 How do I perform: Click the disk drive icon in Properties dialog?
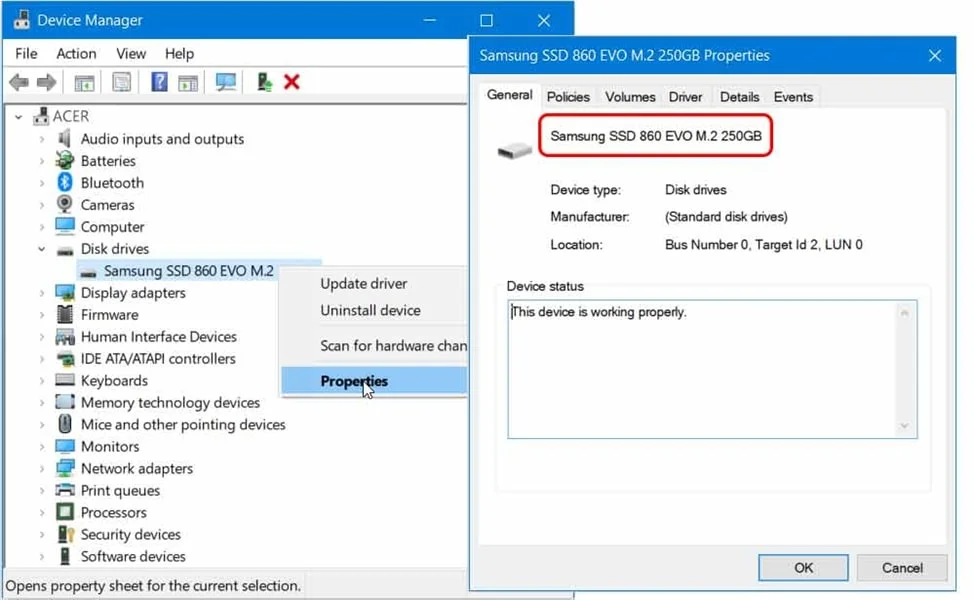click(x=514, y=150)
